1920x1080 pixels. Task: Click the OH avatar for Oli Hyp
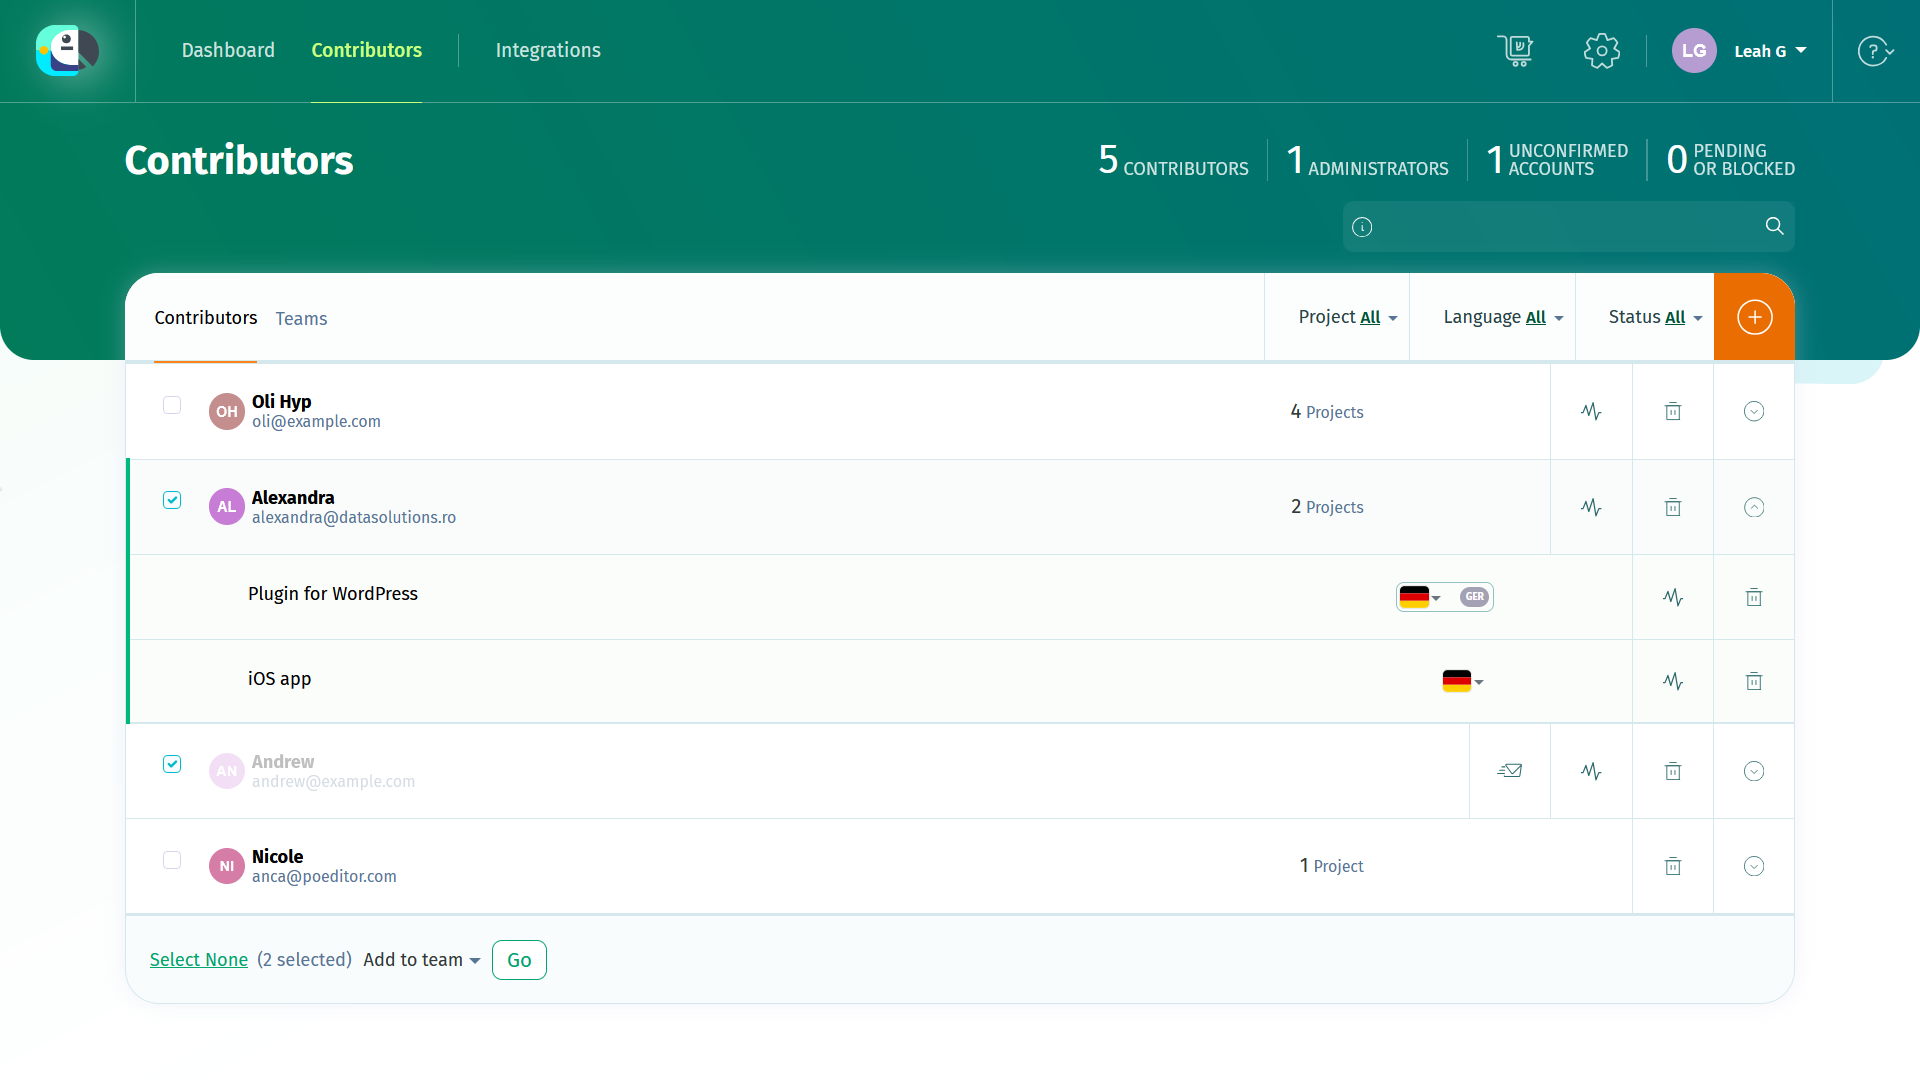[x=227, y=411]
